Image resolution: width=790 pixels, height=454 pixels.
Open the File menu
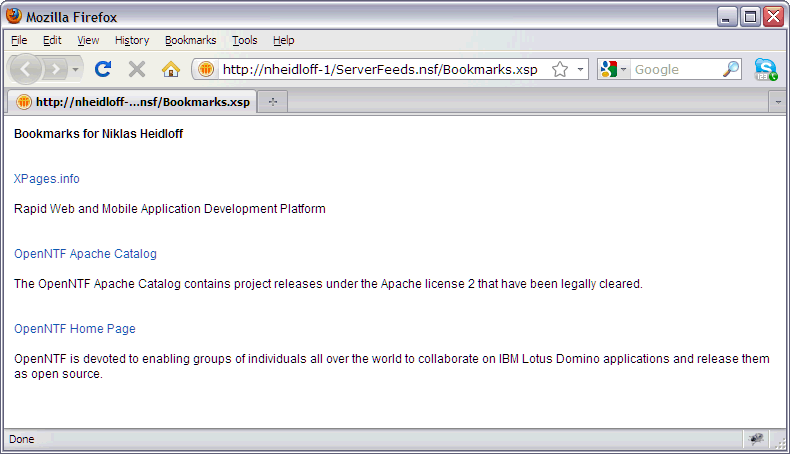coord(19,40)
